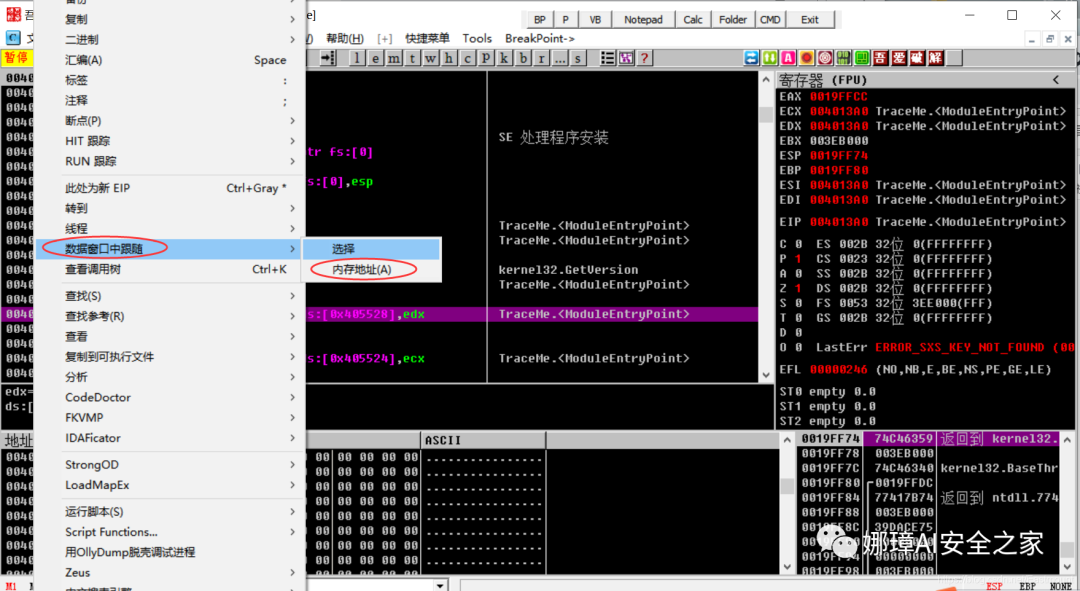Open patches window with 'P' icon

486,59
